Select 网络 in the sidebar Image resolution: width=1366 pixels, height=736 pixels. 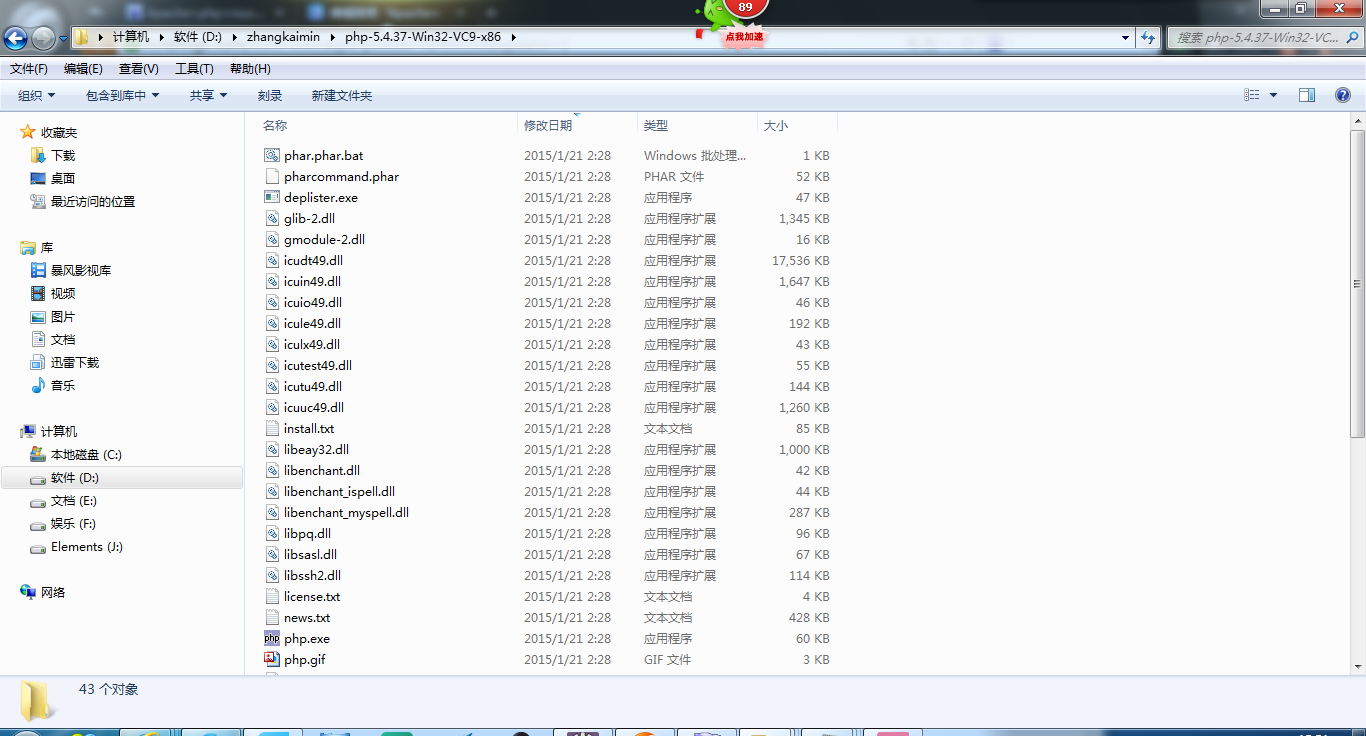click(53, 592)
